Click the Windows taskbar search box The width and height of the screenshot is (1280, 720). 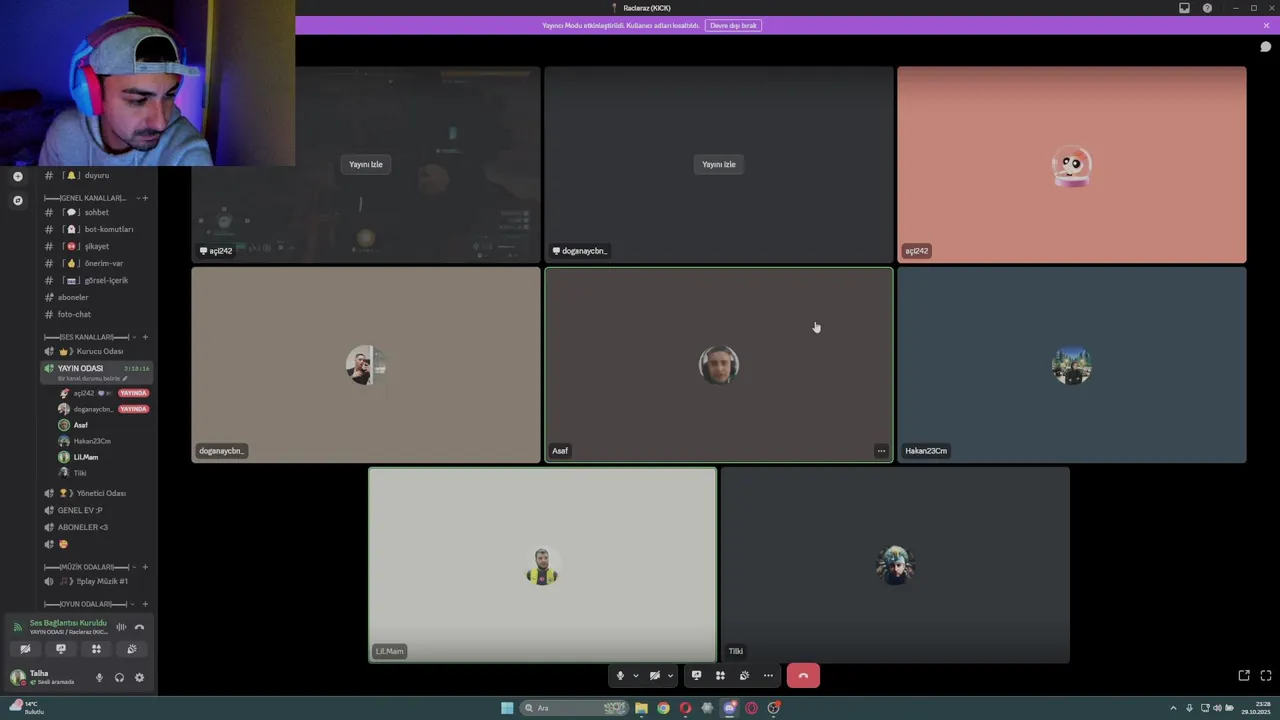[575, 708]
